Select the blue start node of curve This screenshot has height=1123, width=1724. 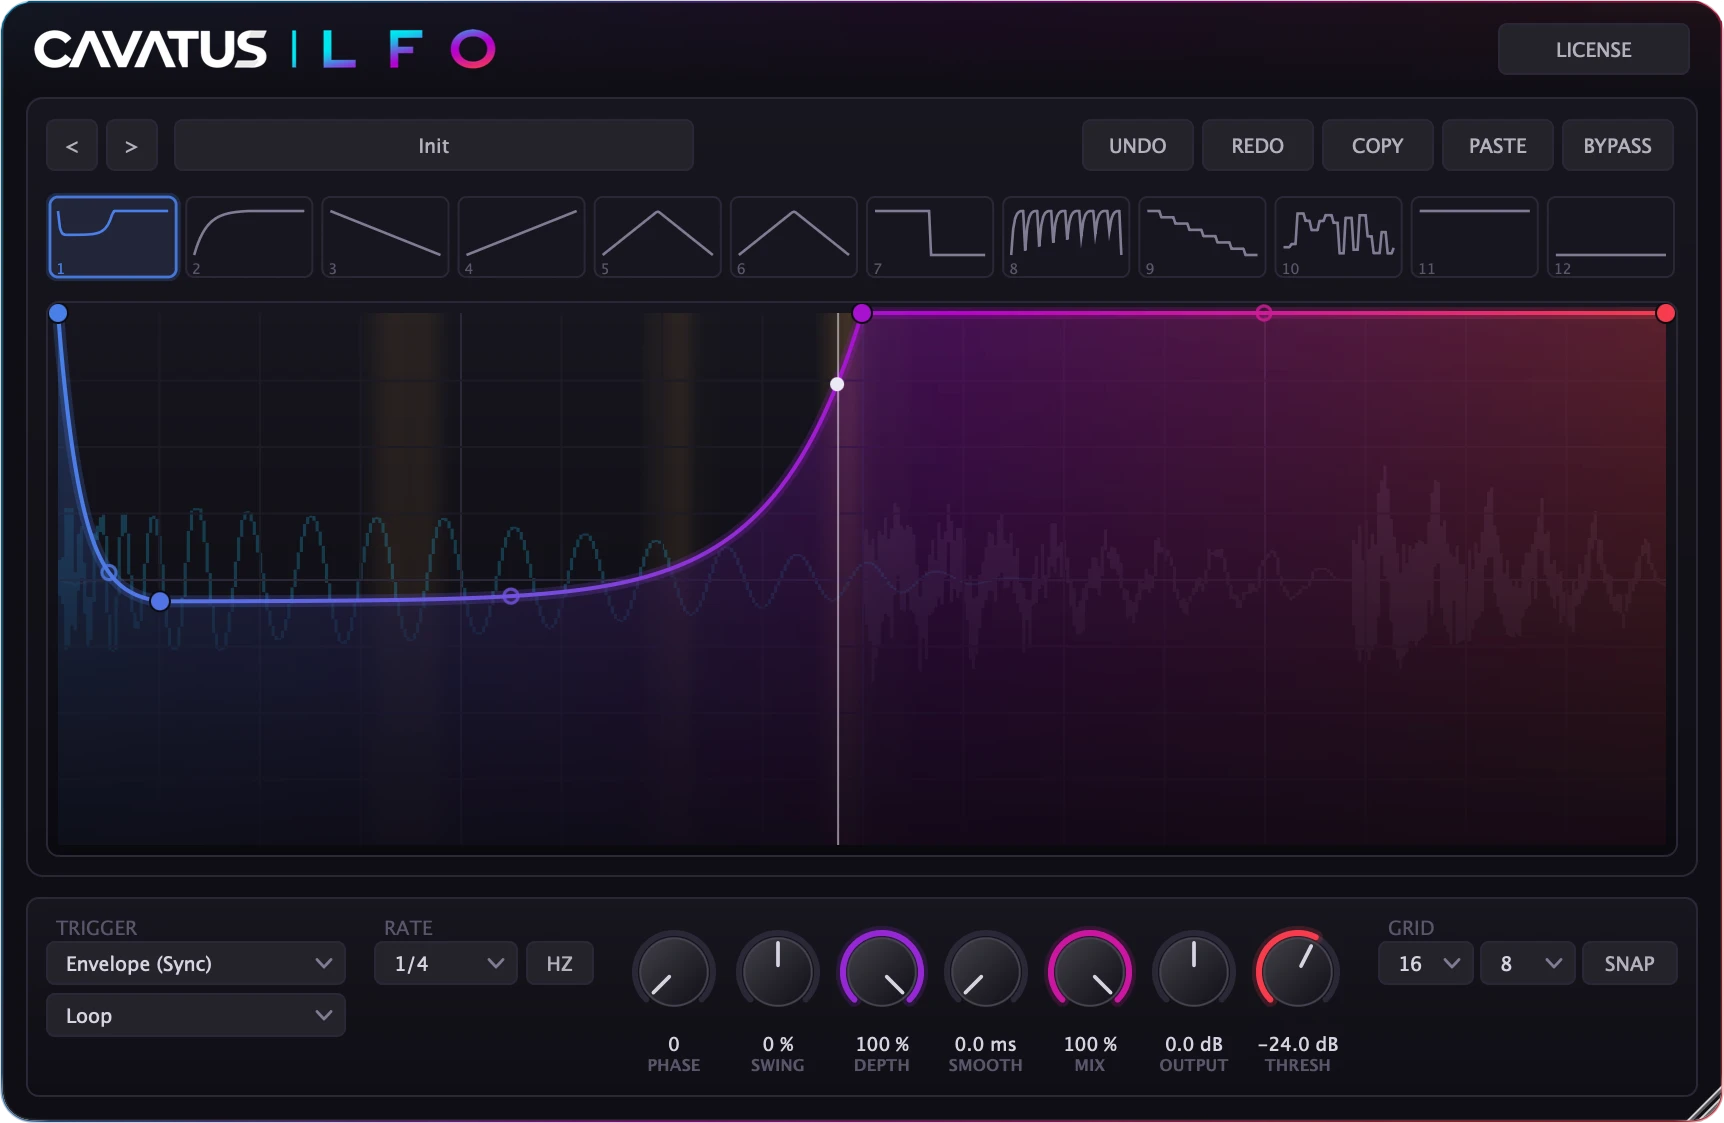[58, 313]
